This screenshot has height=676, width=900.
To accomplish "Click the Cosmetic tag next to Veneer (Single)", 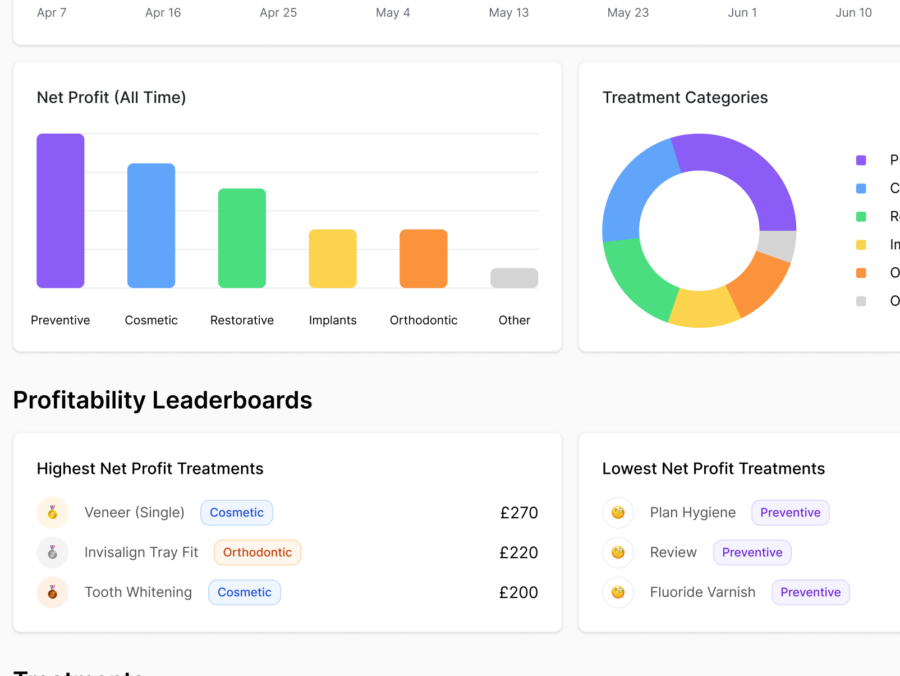I will point(236,512).
